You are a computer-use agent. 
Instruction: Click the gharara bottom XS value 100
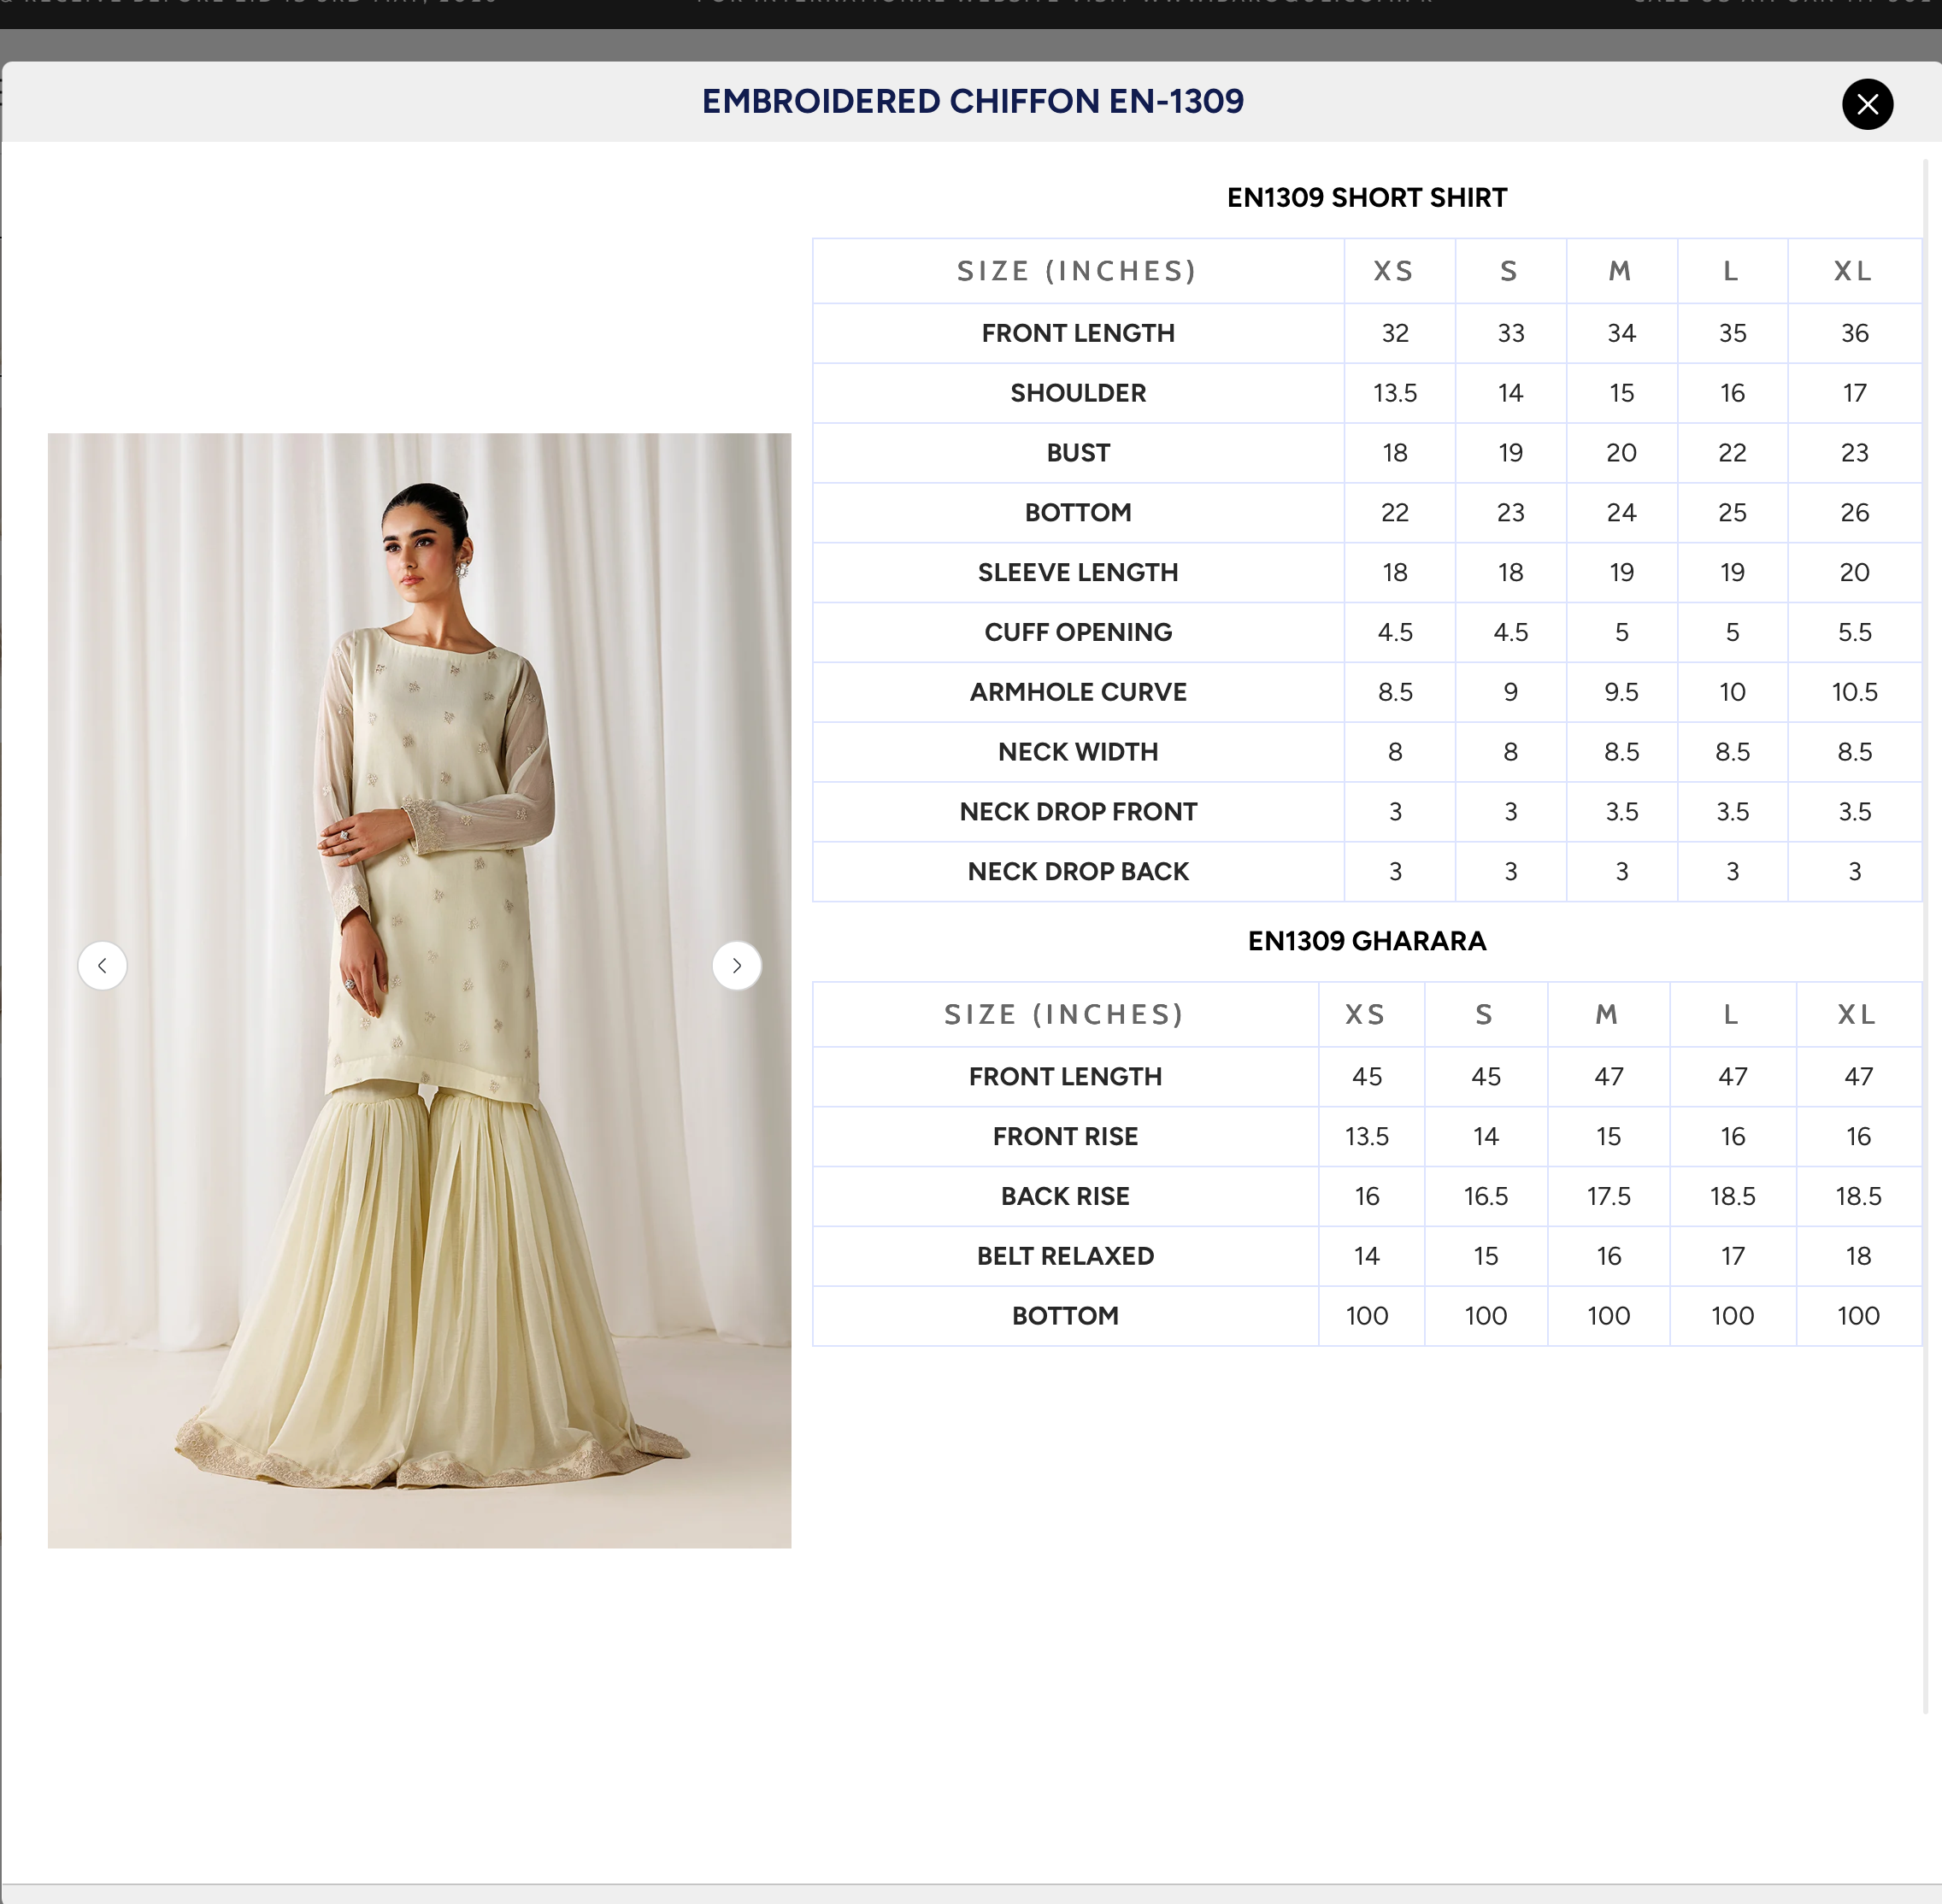[1367, 1316]
